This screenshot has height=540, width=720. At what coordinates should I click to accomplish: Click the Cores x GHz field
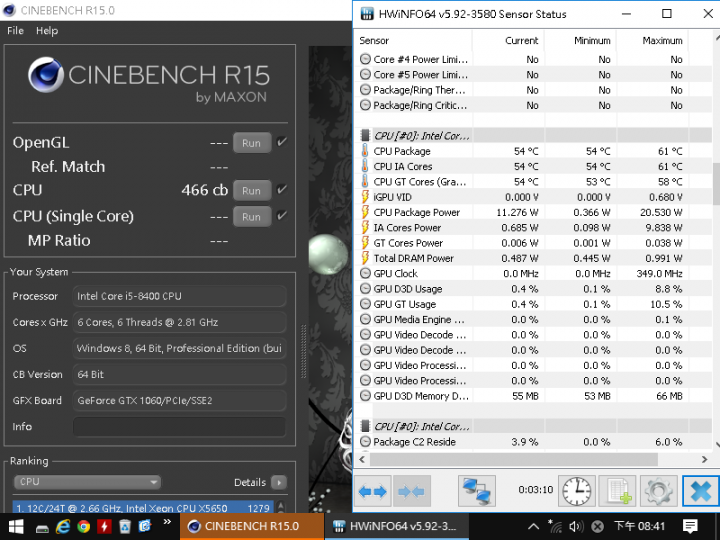point(180,322)
